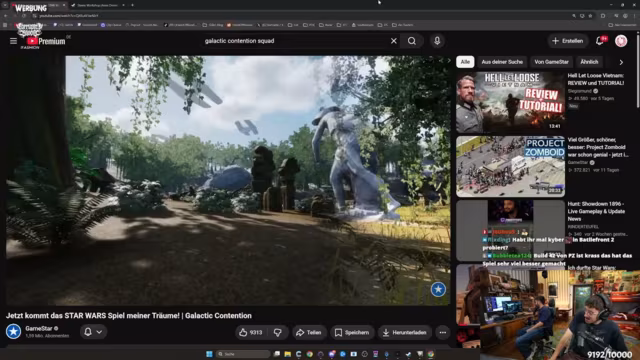Image resolution: width=640 pixels, height=360 pixels.
Task: Bookmark this page with star icon
Action: coord(590,16)
